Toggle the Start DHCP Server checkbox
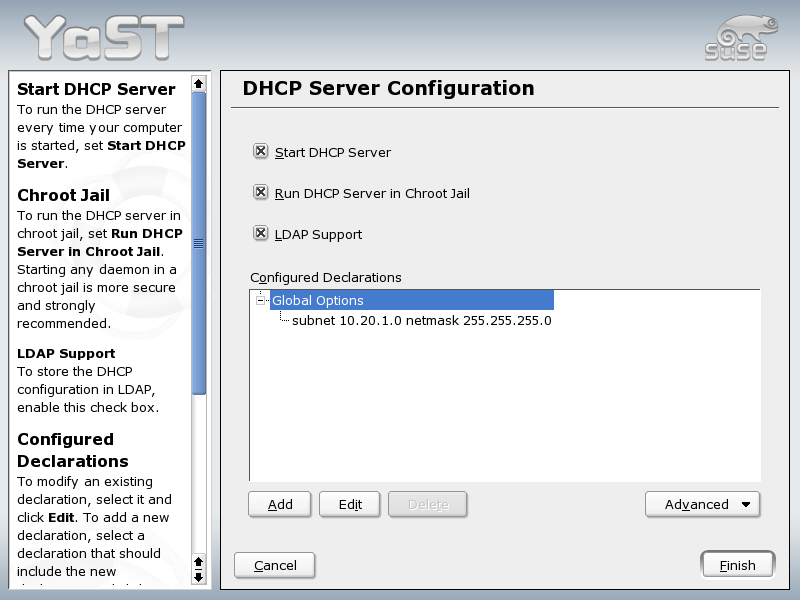Image resolution: width=800 pixels, height=600 pixels. (261, 151)
